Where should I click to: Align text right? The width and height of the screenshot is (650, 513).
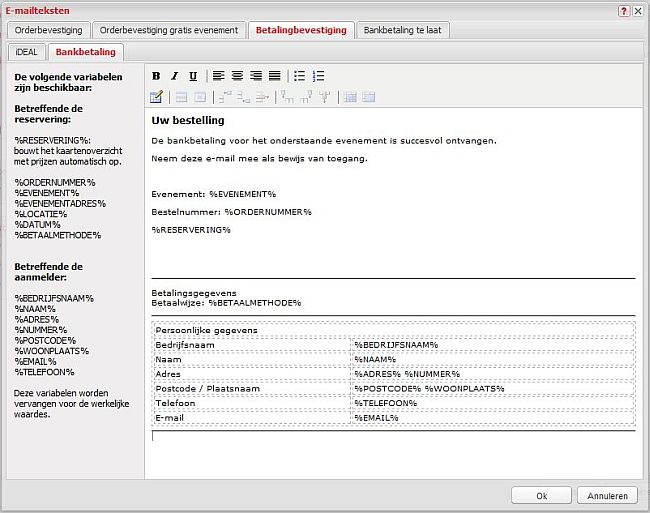point(256,76)
